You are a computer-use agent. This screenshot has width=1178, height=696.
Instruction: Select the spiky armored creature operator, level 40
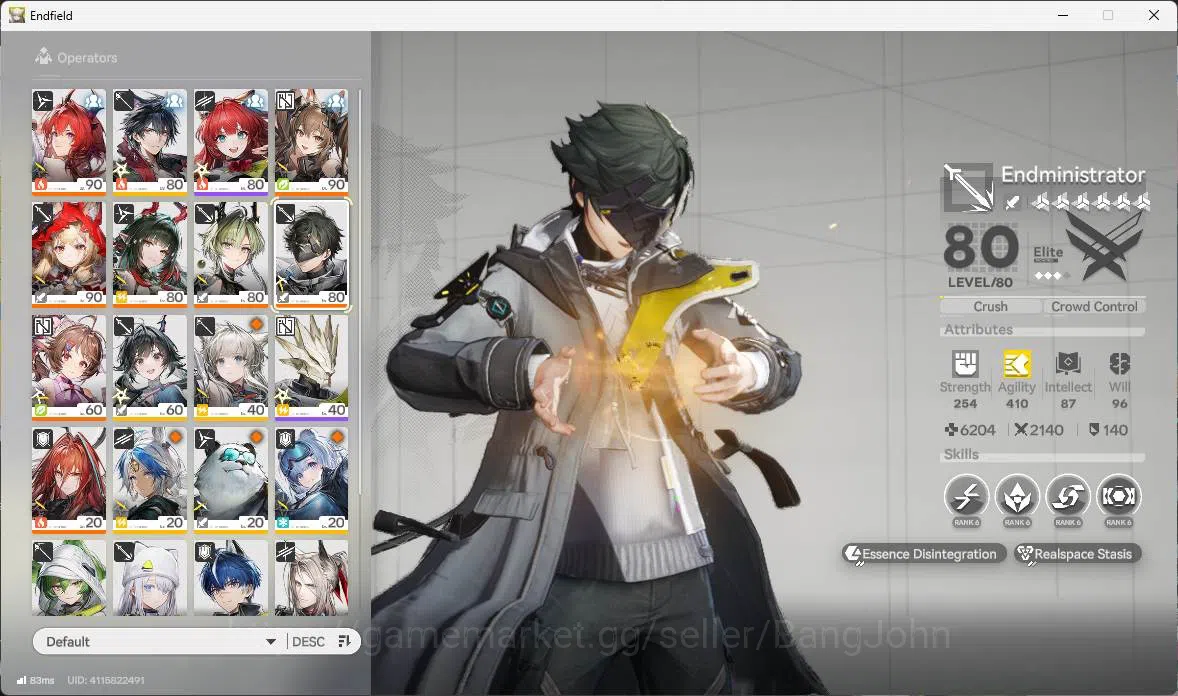click(x=311, y=368)
